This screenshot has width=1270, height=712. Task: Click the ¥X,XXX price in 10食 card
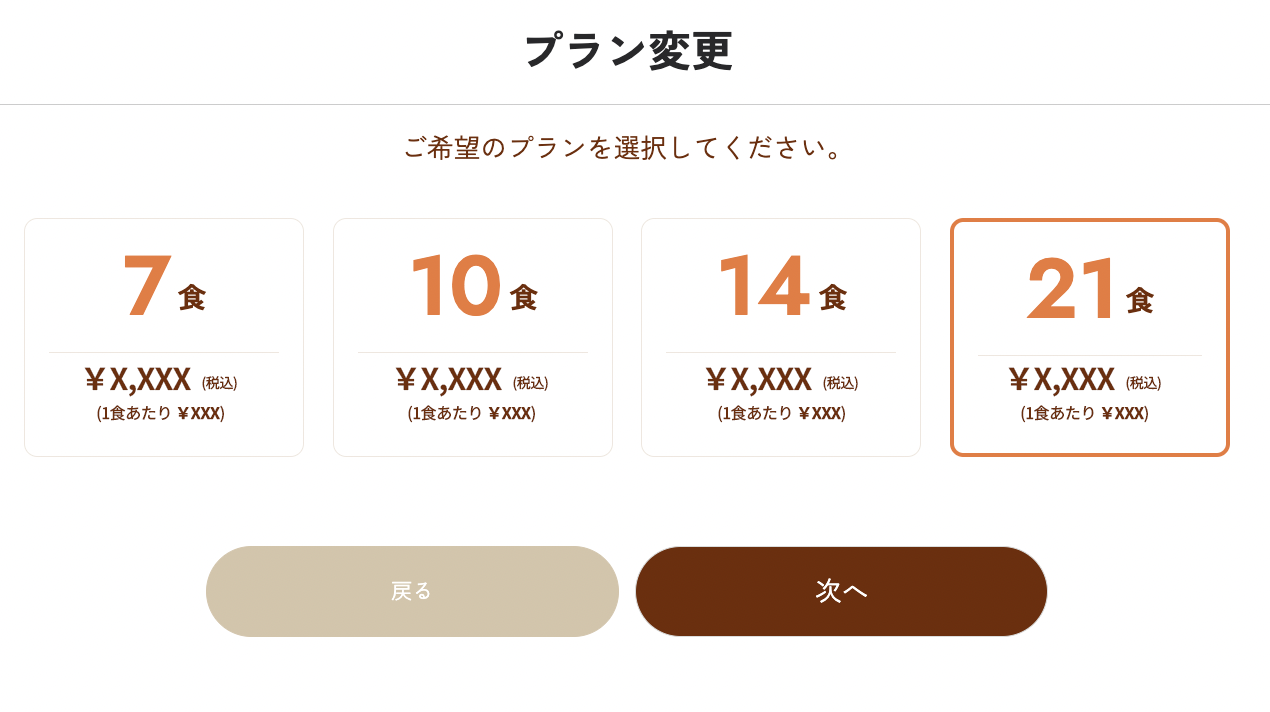pyautogui.click(x=448, y=380)
